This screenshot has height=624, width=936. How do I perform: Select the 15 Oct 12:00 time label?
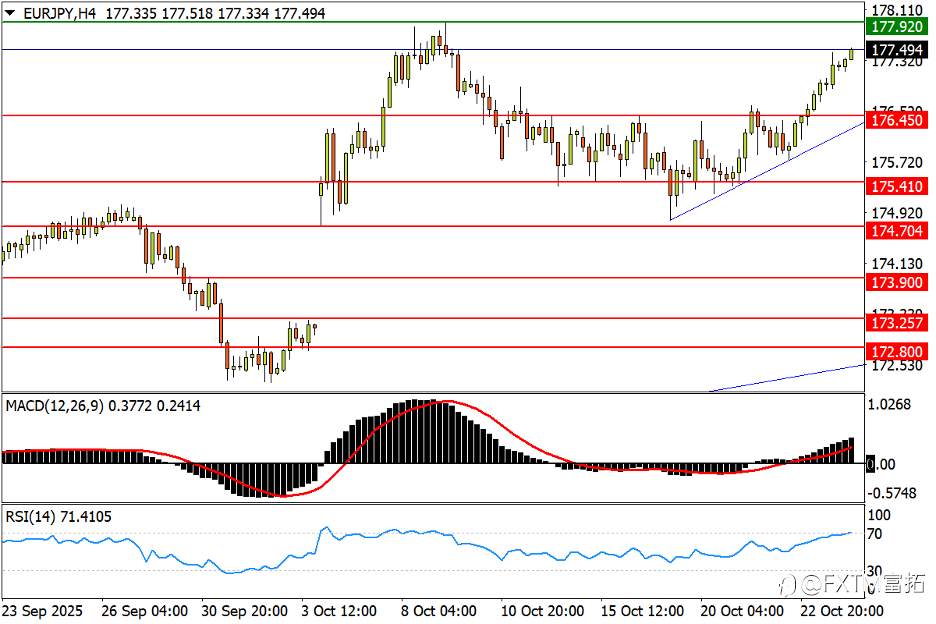pyautogui.click(x=642, y=611)
